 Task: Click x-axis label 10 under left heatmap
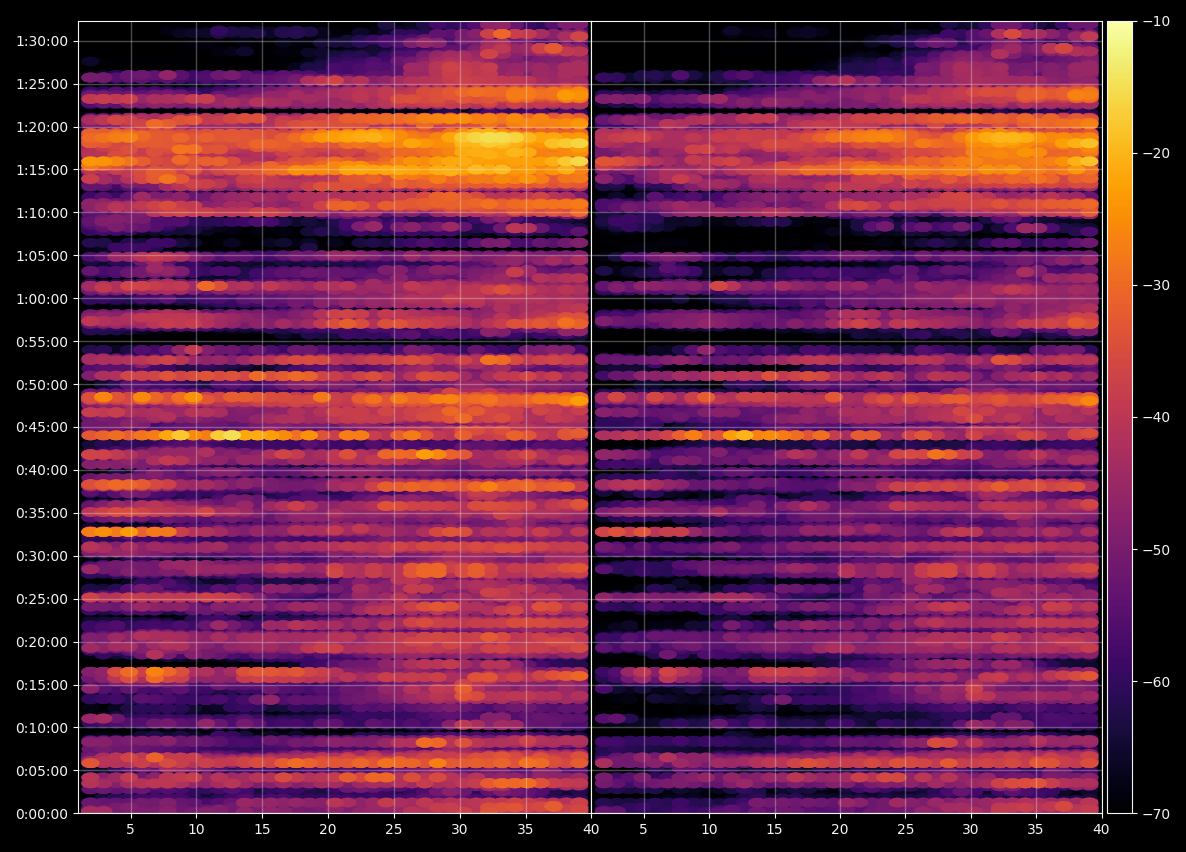[197, 829]
